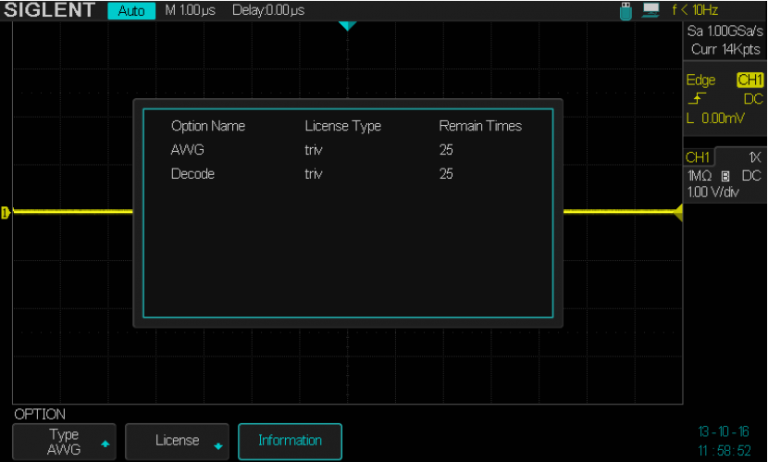768x462 pixels.
Task: Click the M 1.00µs timebase setting
Action: point(192,10)
